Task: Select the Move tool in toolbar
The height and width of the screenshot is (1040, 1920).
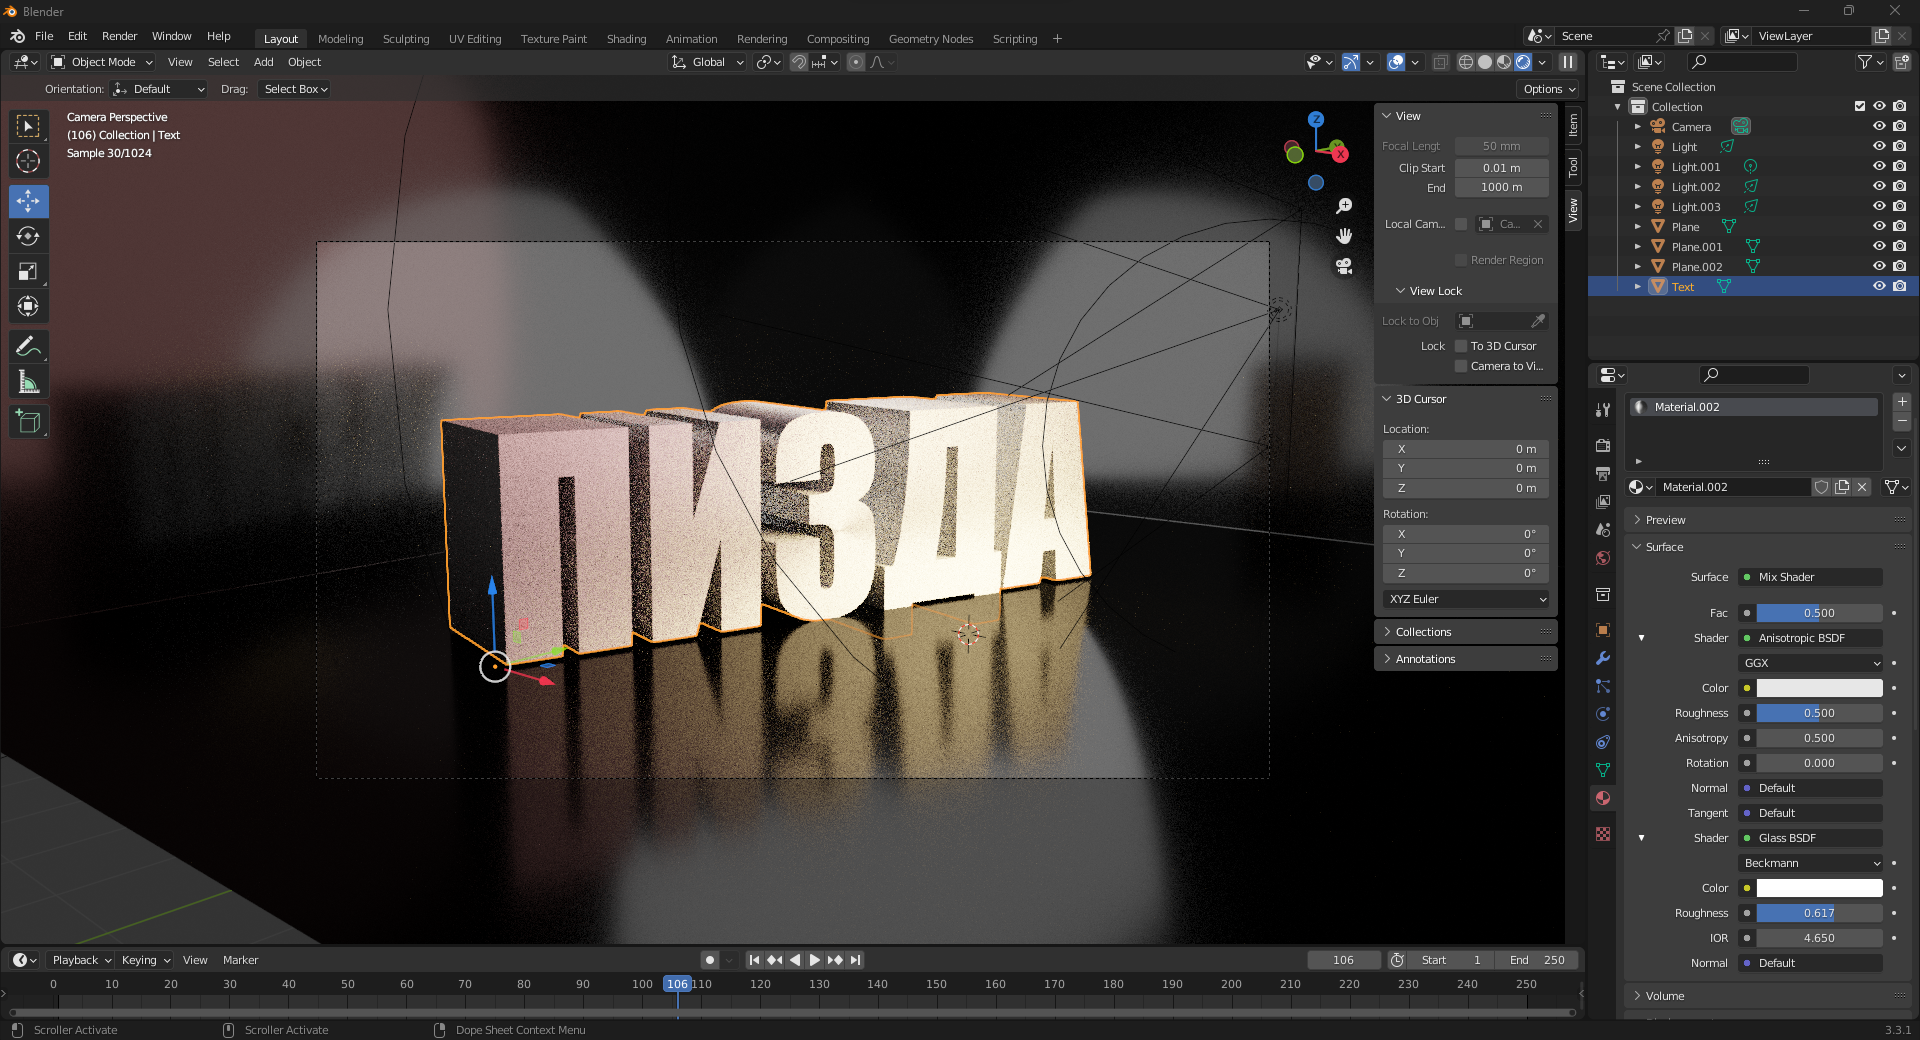Action: (x=28, y=201)
